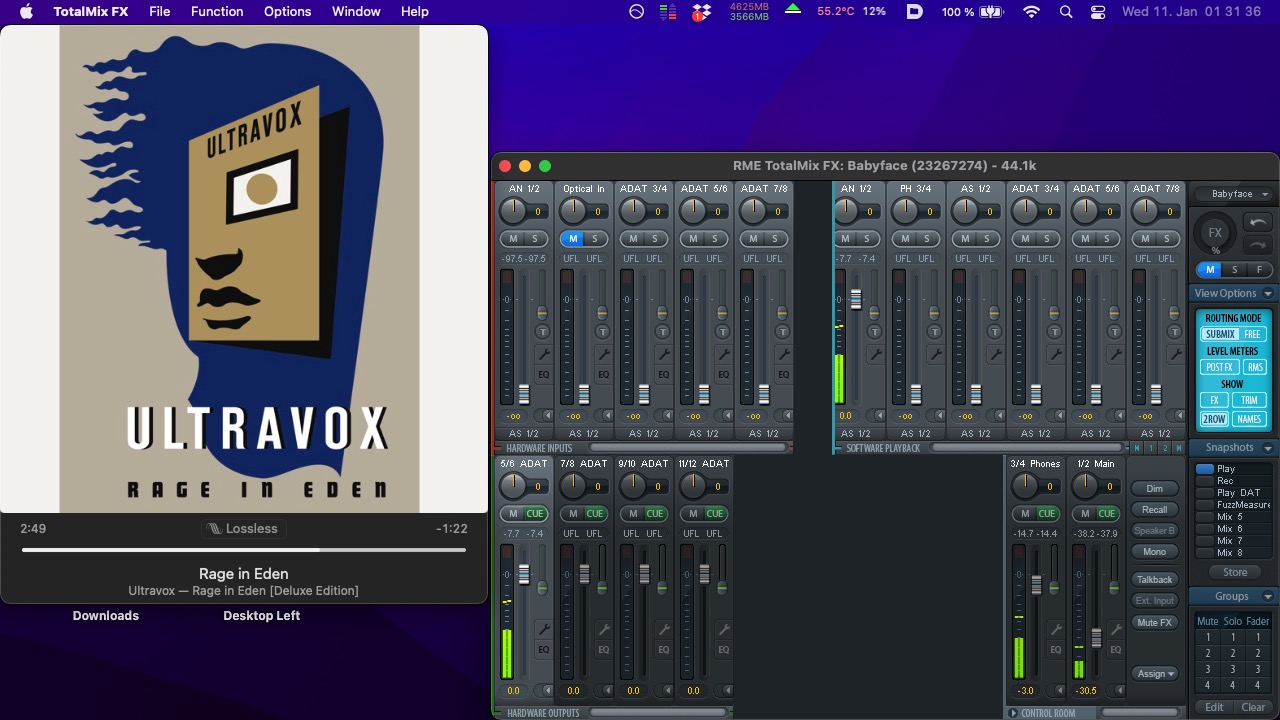Open settings wrench on 3/4 Phones channel

(x=1055, y=629)
